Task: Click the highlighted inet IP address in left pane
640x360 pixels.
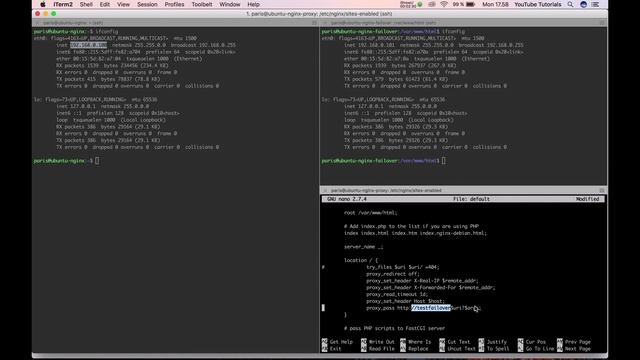Action: pos(88,45)
